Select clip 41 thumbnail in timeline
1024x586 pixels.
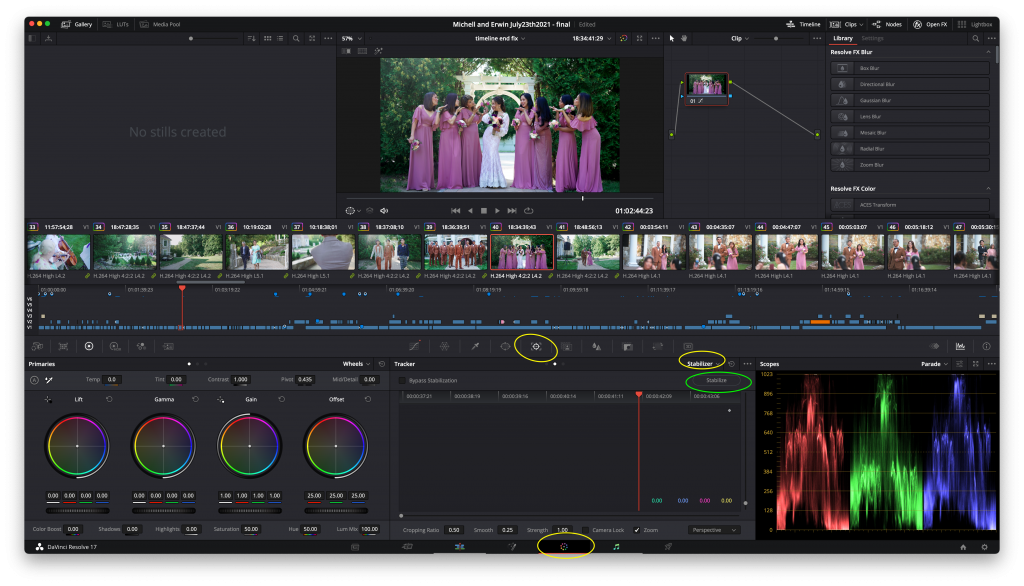click(586, 252)
